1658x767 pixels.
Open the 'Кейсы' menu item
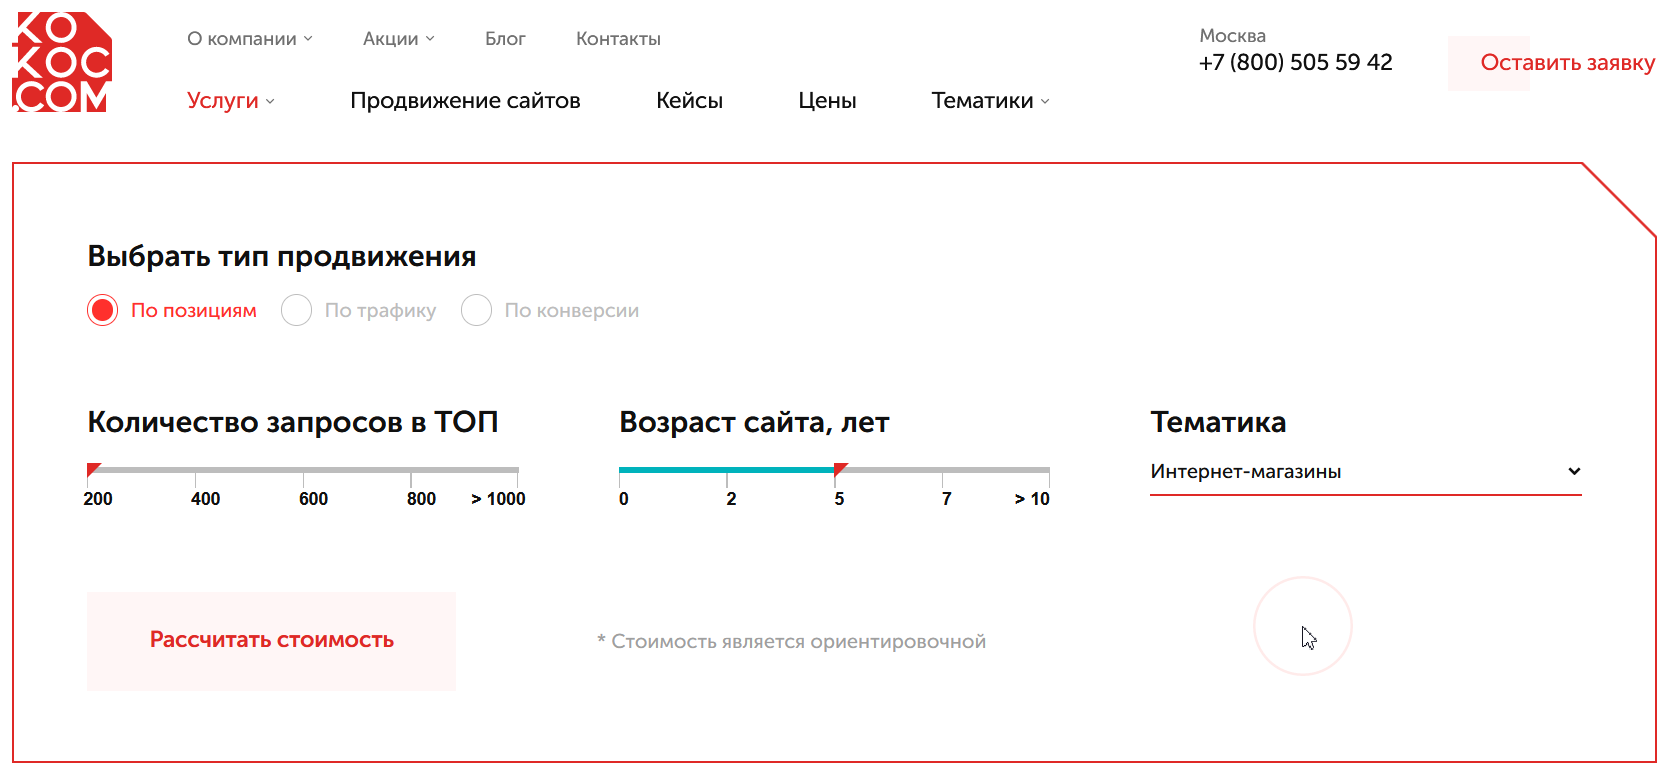689,101
